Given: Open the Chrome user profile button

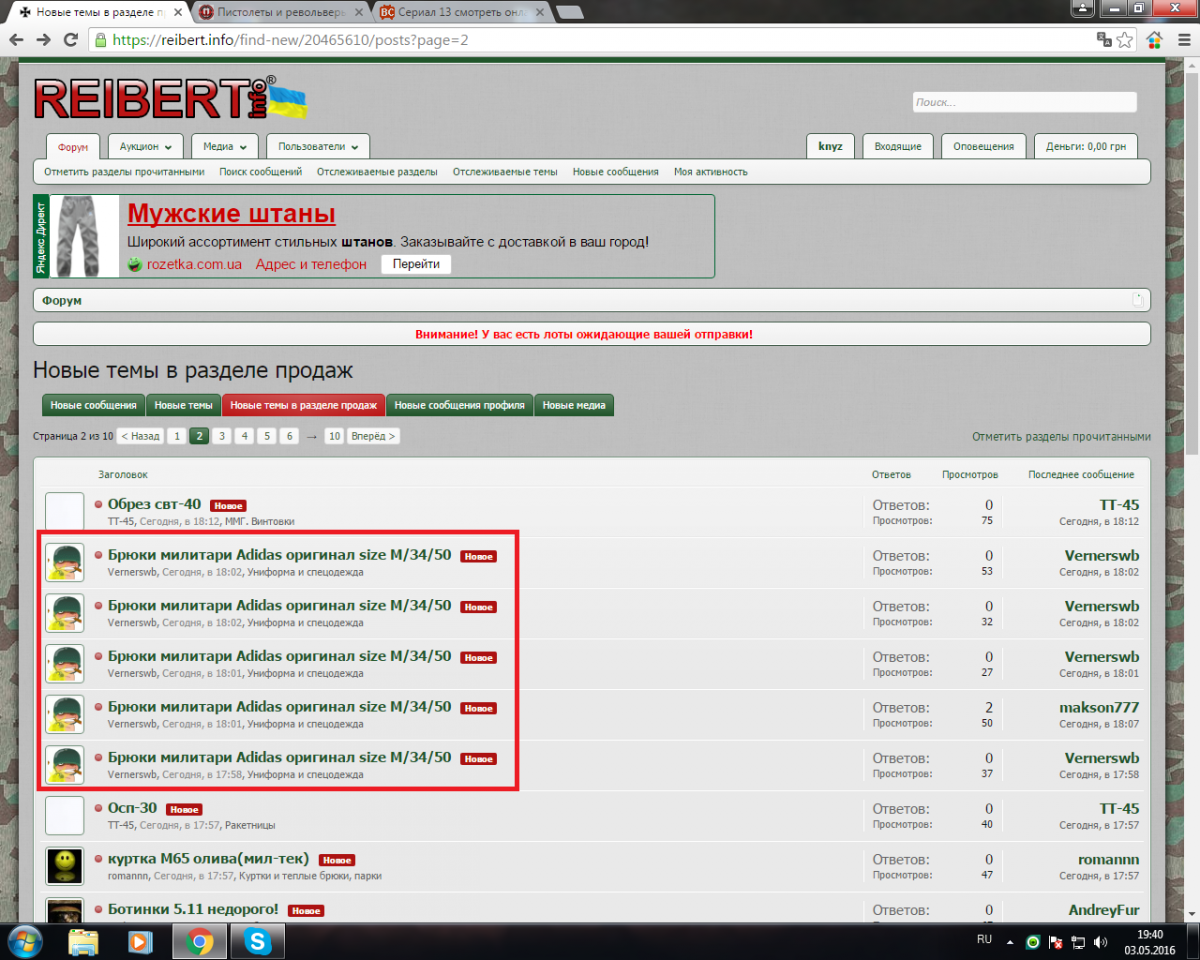Looking at the screenshot, I should [x=1082, y=8].
